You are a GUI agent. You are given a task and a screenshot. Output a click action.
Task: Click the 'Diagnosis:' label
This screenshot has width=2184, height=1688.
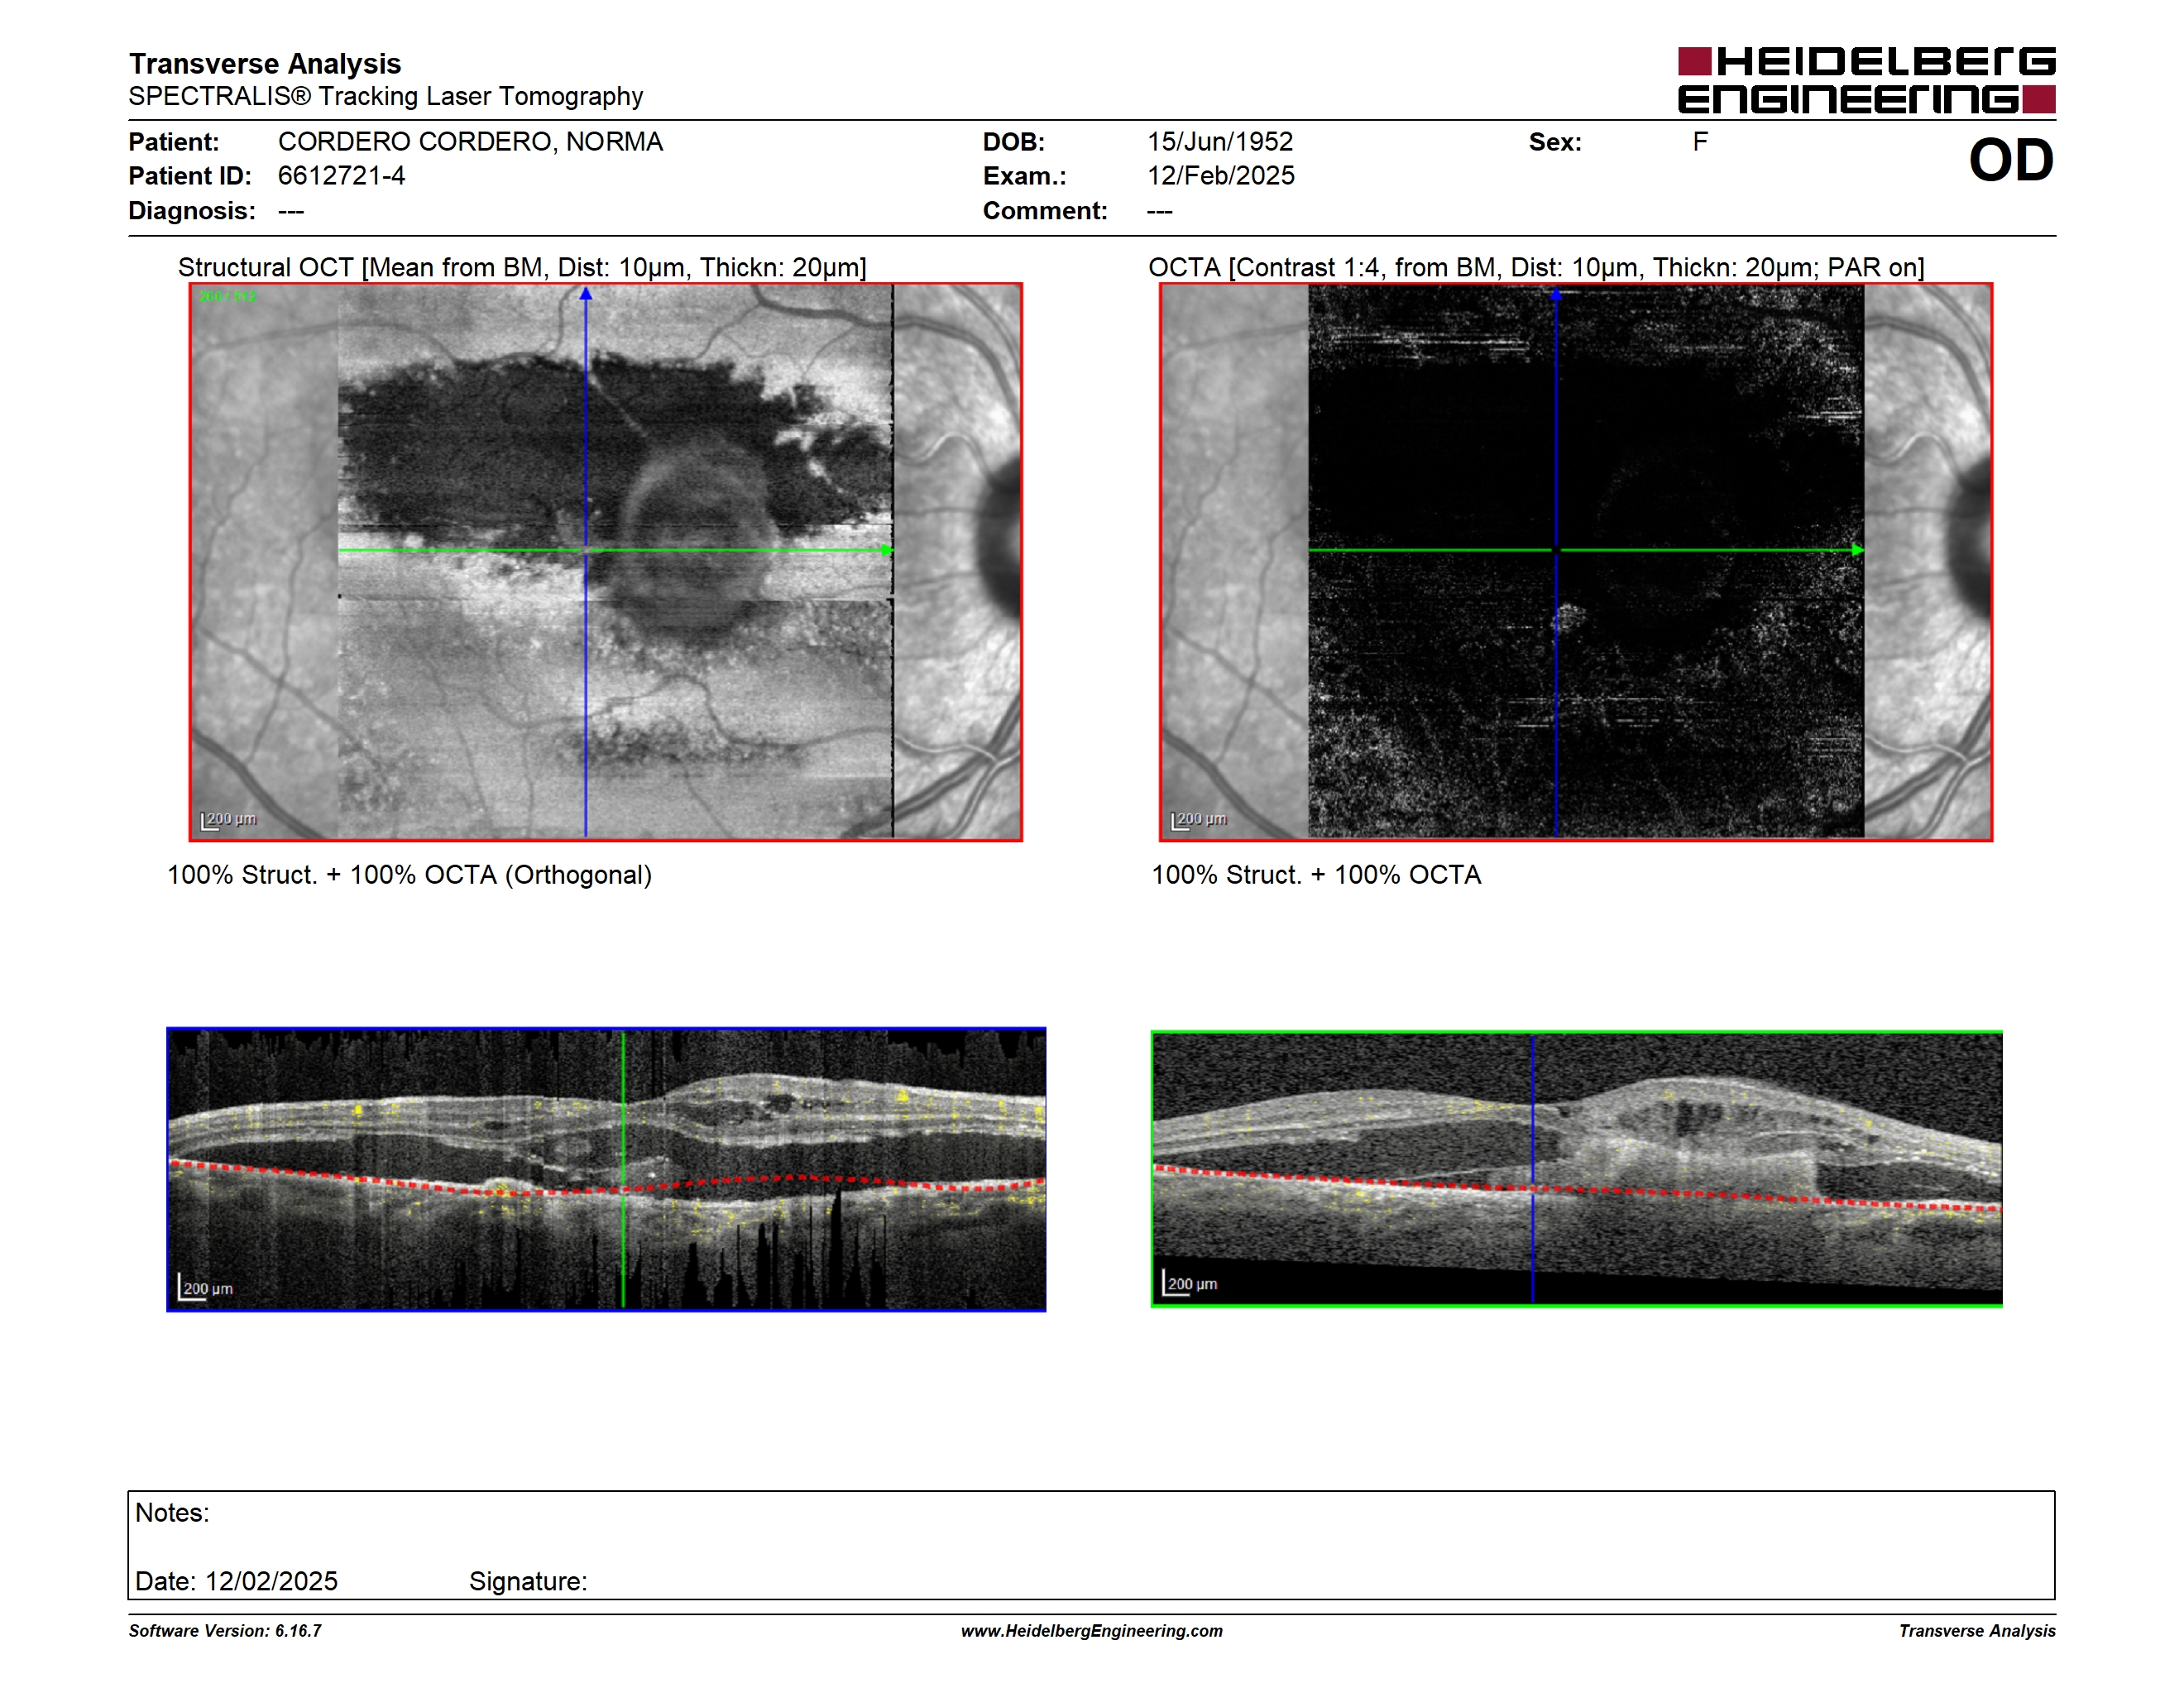[x=192, y=211]
